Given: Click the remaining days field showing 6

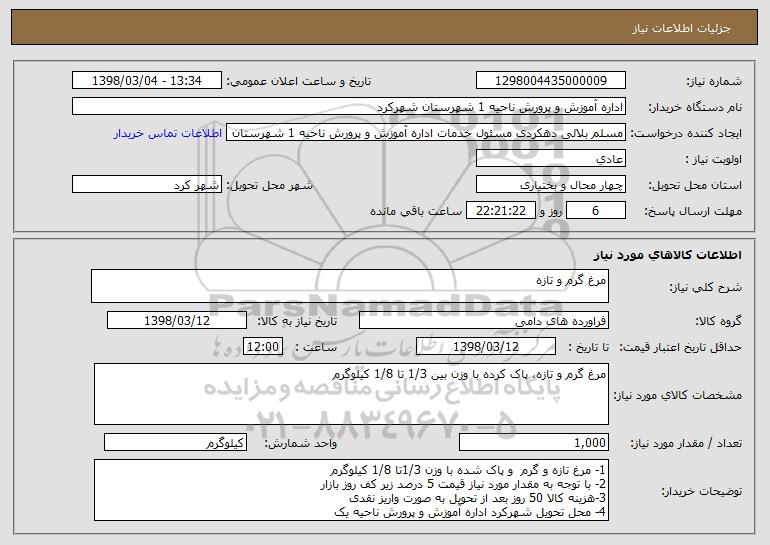Looking at the screenshot, I should click(x=596, y=211).
